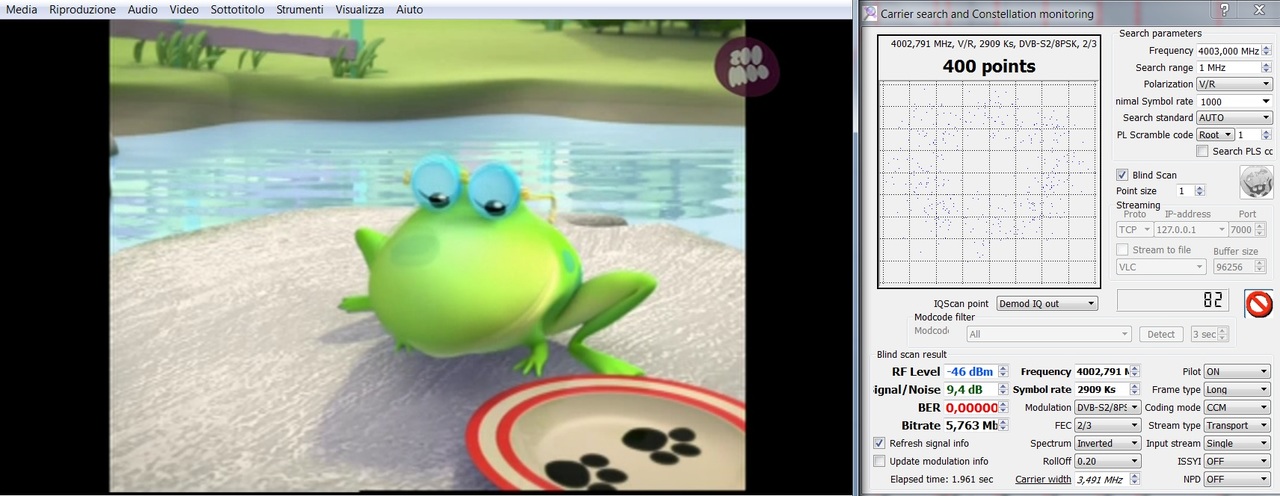Open the PL Scramble code Root dropdown
This screenshot has height=496, width=1280.
pos(1215,135)
